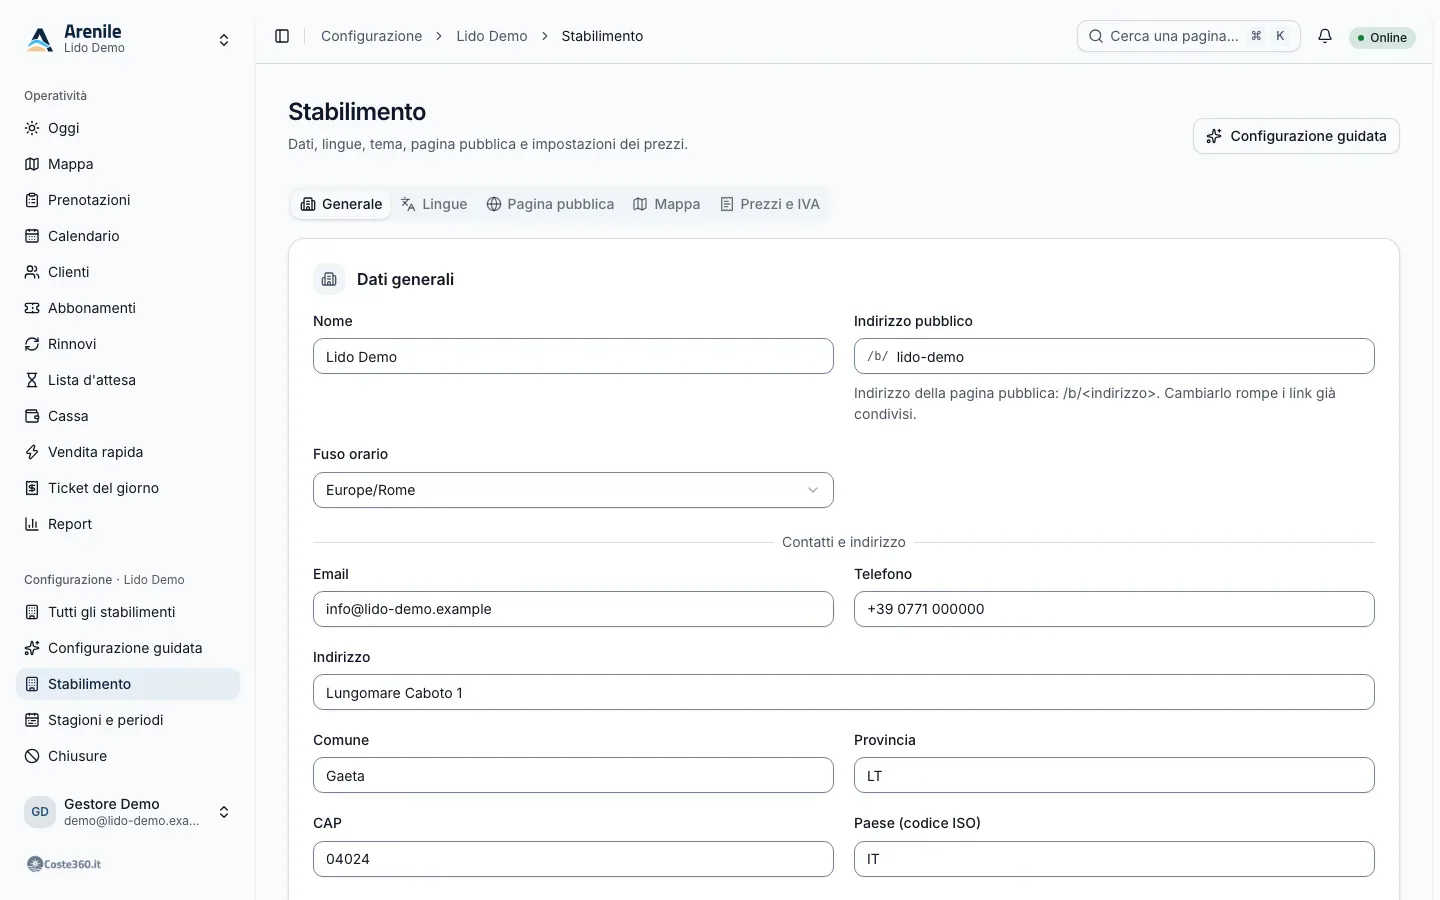
Task: Switch to the Mappa tab
Action: [666, 204]
